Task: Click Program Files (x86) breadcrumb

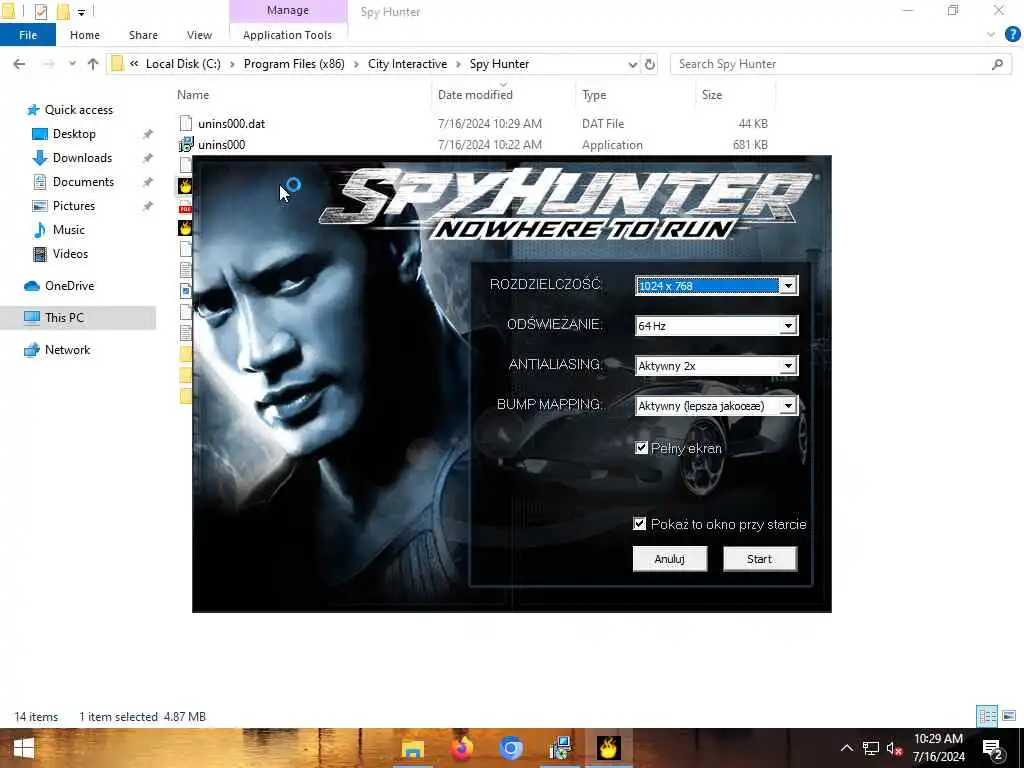Action: [x=294, y=64]
